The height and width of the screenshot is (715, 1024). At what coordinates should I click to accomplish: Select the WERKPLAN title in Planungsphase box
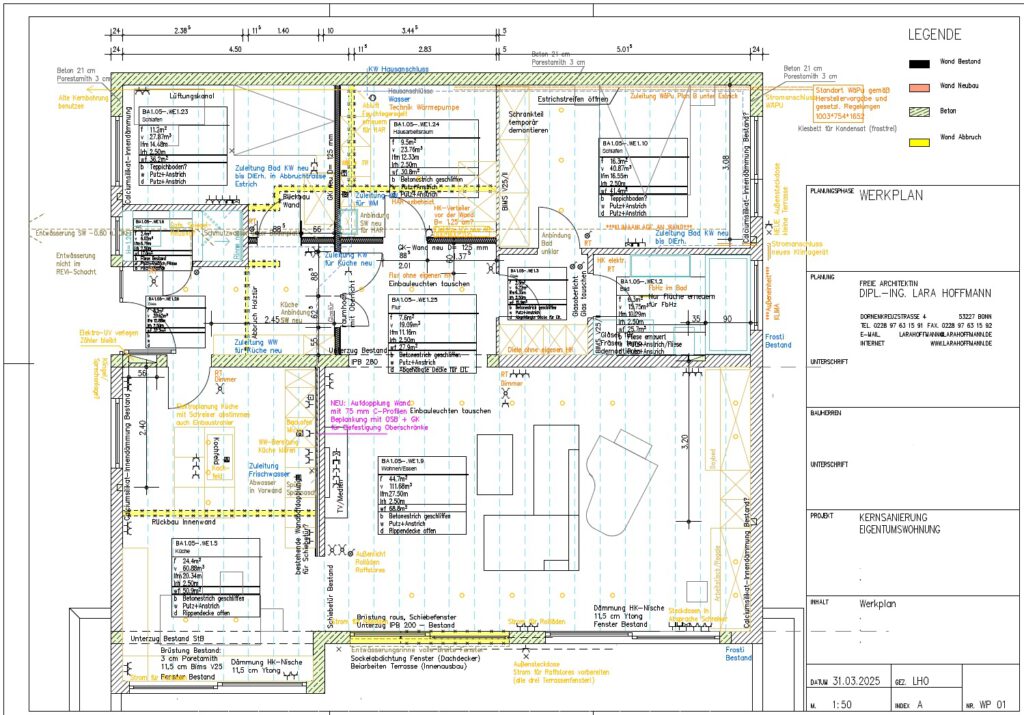[892, 198]
